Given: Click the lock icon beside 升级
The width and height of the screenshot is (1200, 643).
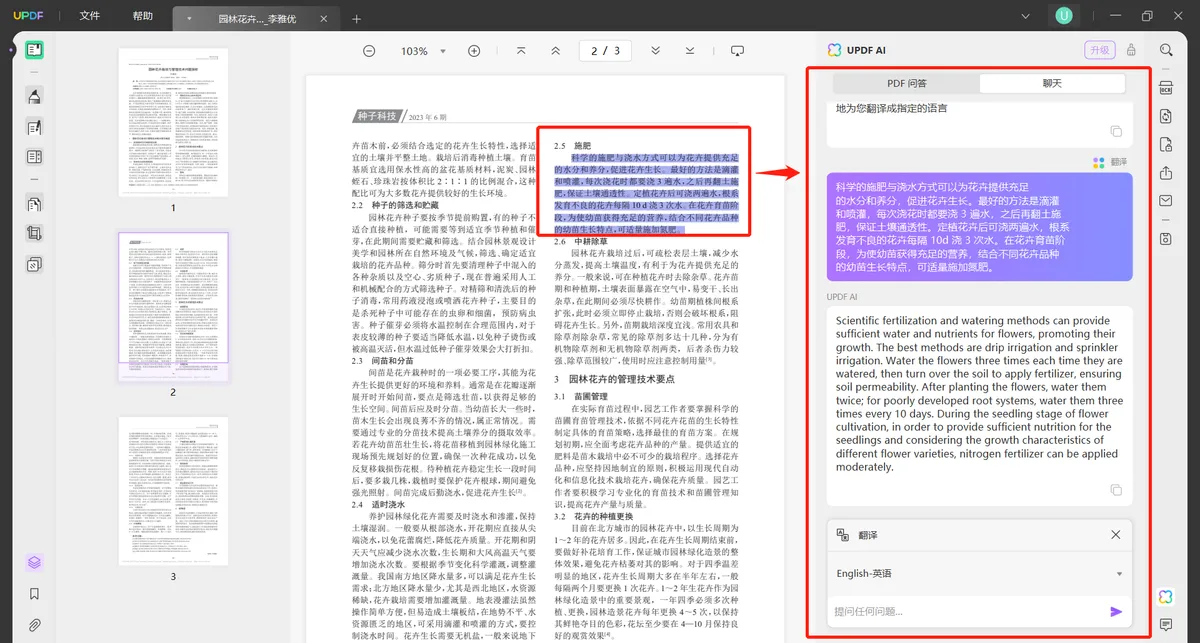Looking at the screenshot, I should click(x=1131, y=50).
